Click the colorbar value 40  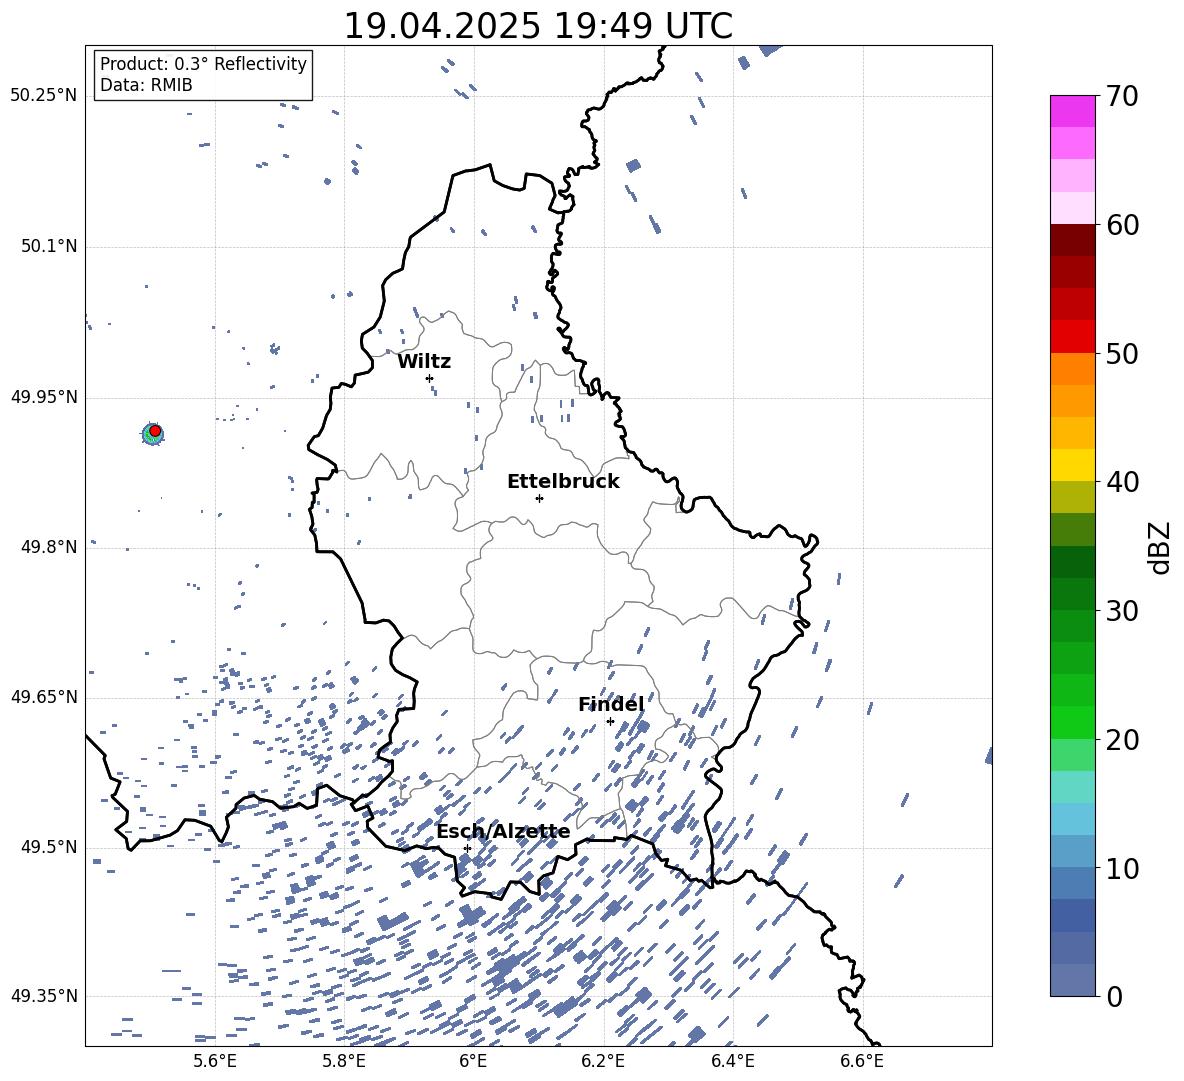pyautogui.click(x=1123, y=482)
